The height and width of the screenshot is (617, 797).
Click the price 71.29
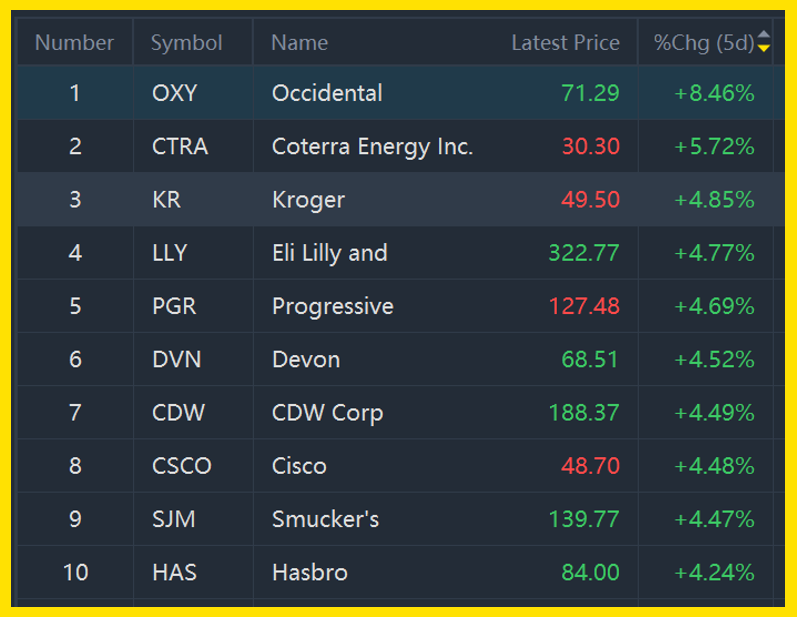[590, 93]
